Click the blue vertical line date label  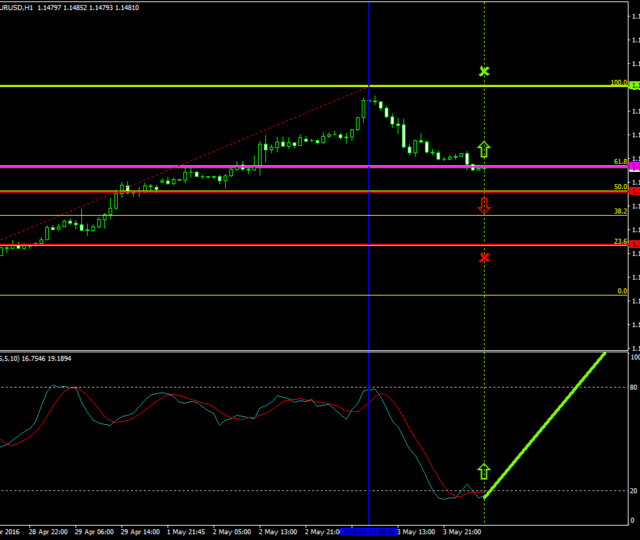[368, 532]
